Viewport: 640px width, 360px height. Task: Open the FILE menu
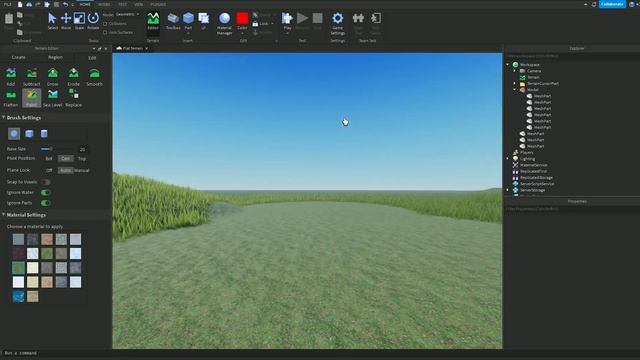7,4
